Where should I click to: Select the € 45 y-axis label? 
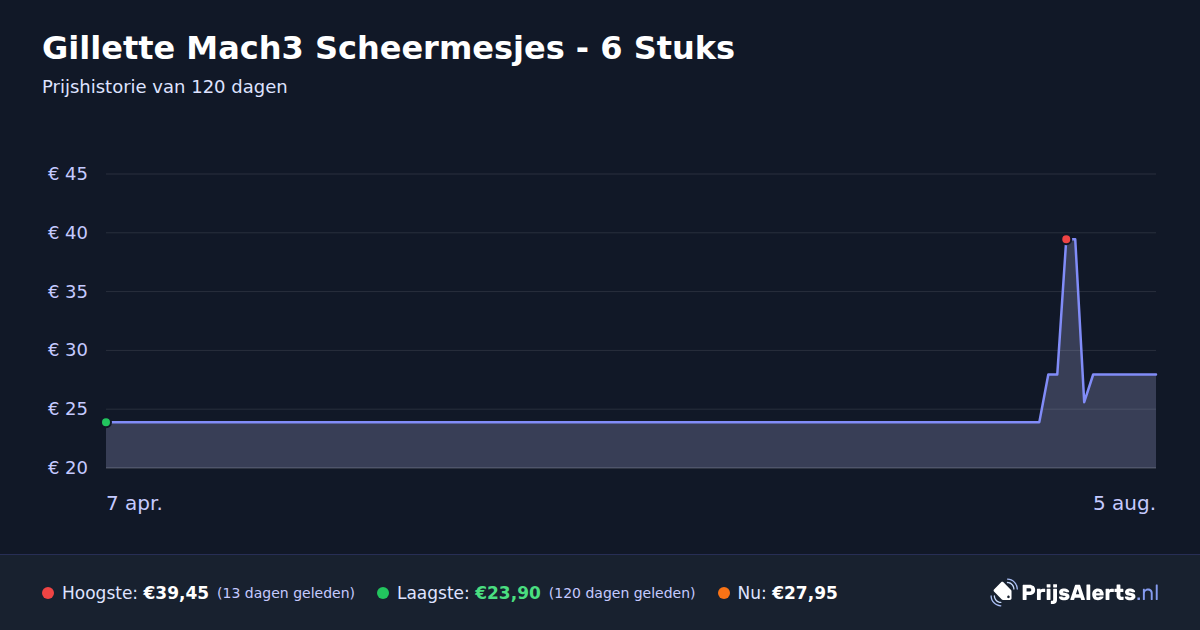(x=68, y=174)
